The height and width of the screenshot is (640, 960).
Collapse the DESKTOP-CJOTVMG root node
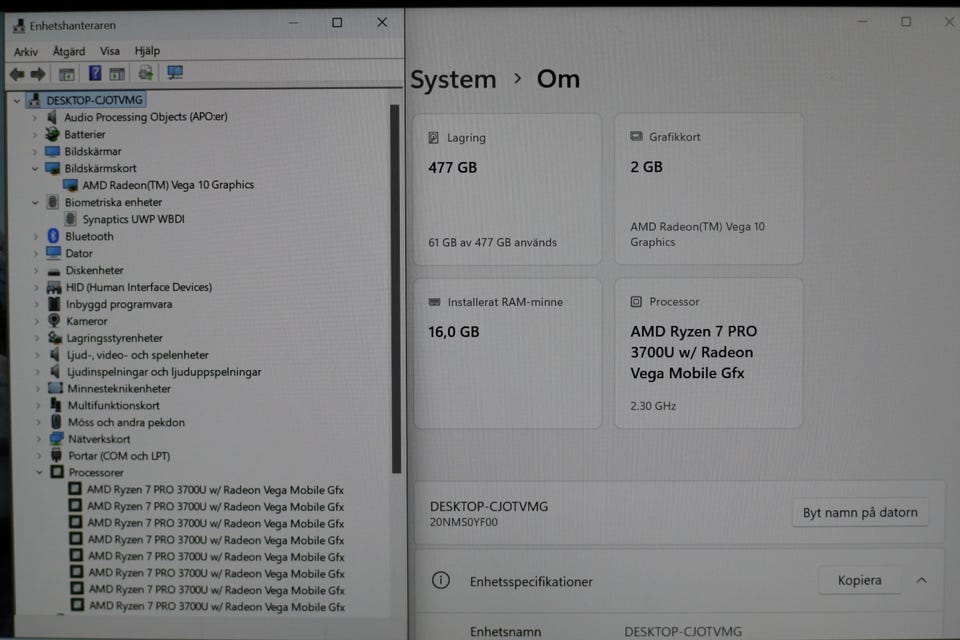[x=17, y=100]
